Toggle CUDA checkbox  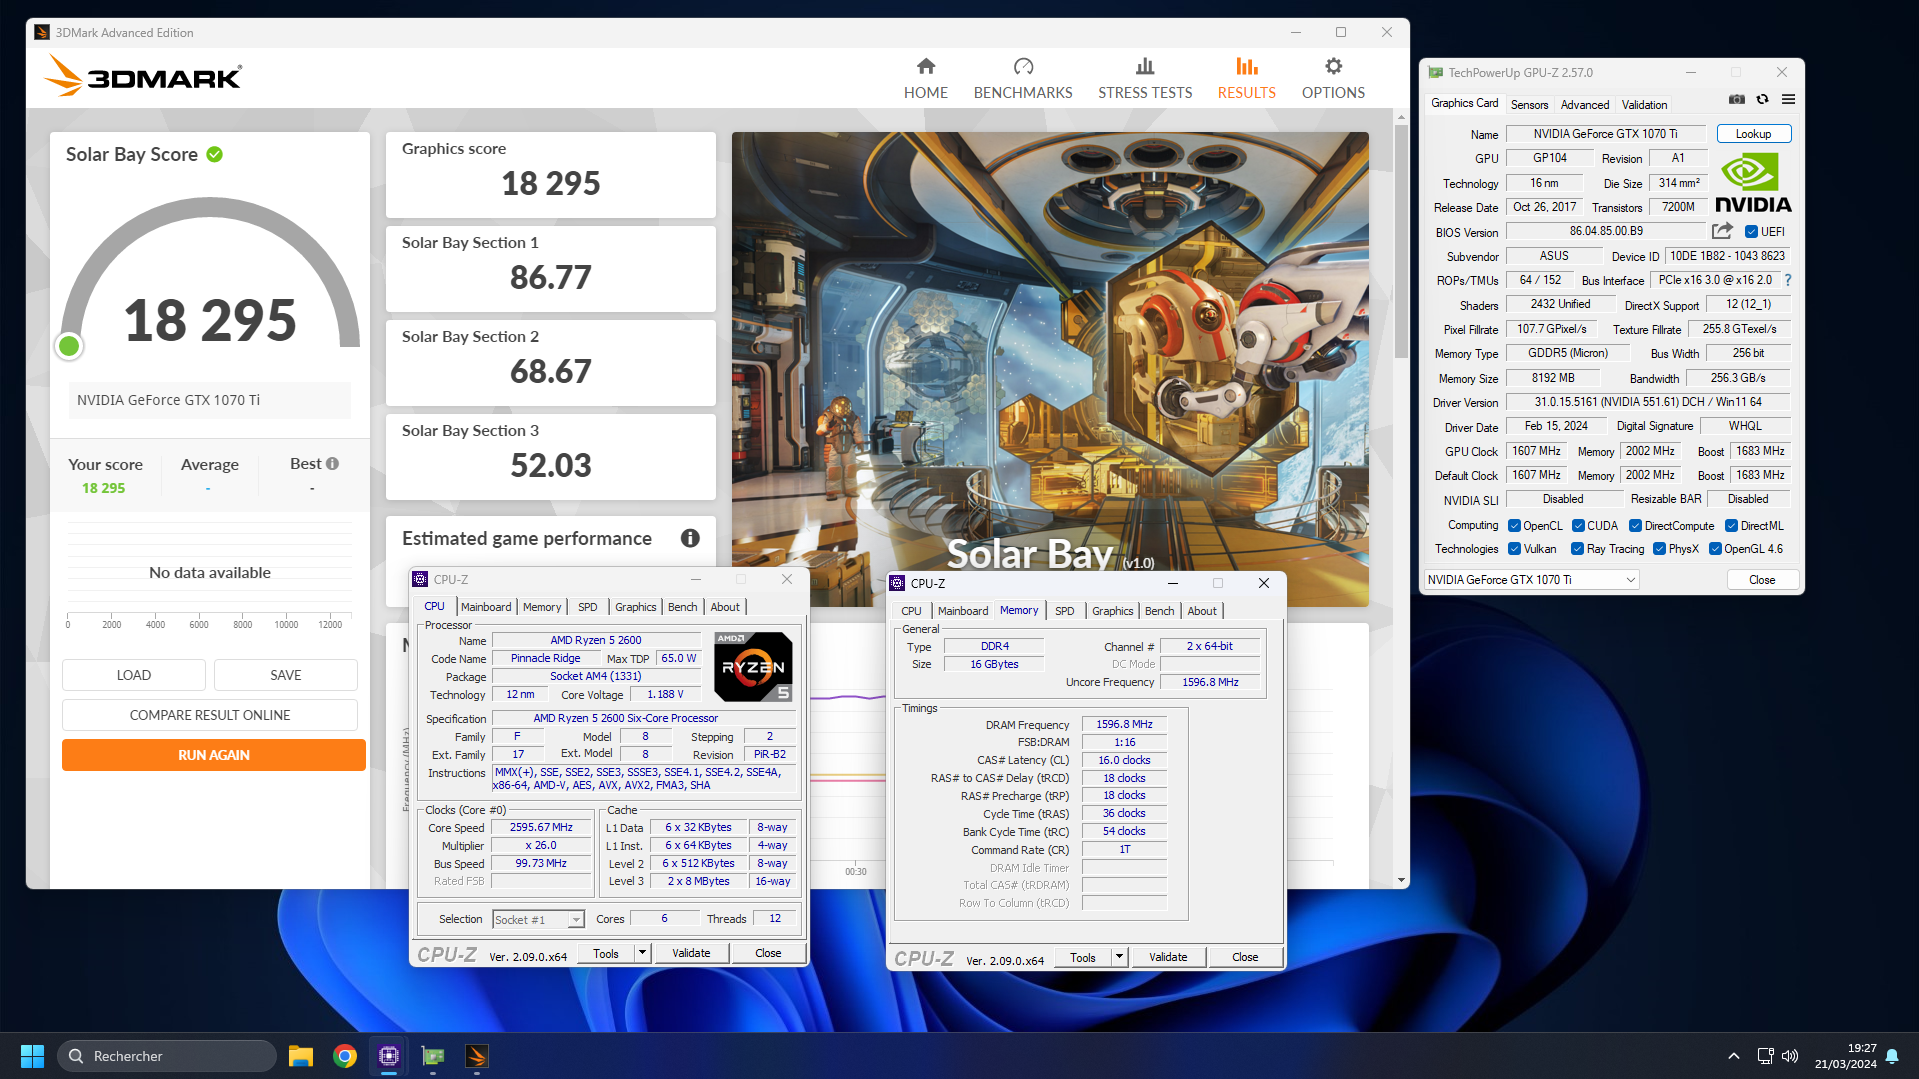point(1578,526)
